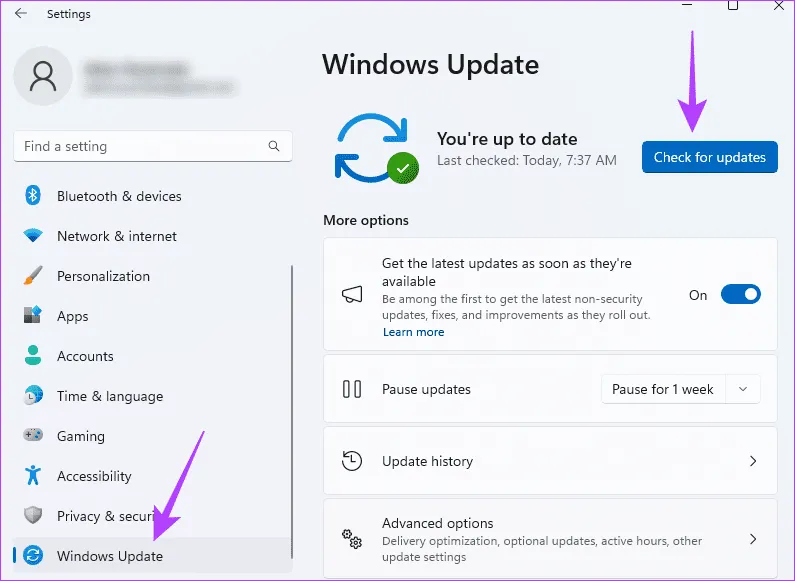Screen dimensions: 795x581
Task: Click the Network & internet Wi-Fi icon
Action: pyautogui.click(x=33, y=236)
